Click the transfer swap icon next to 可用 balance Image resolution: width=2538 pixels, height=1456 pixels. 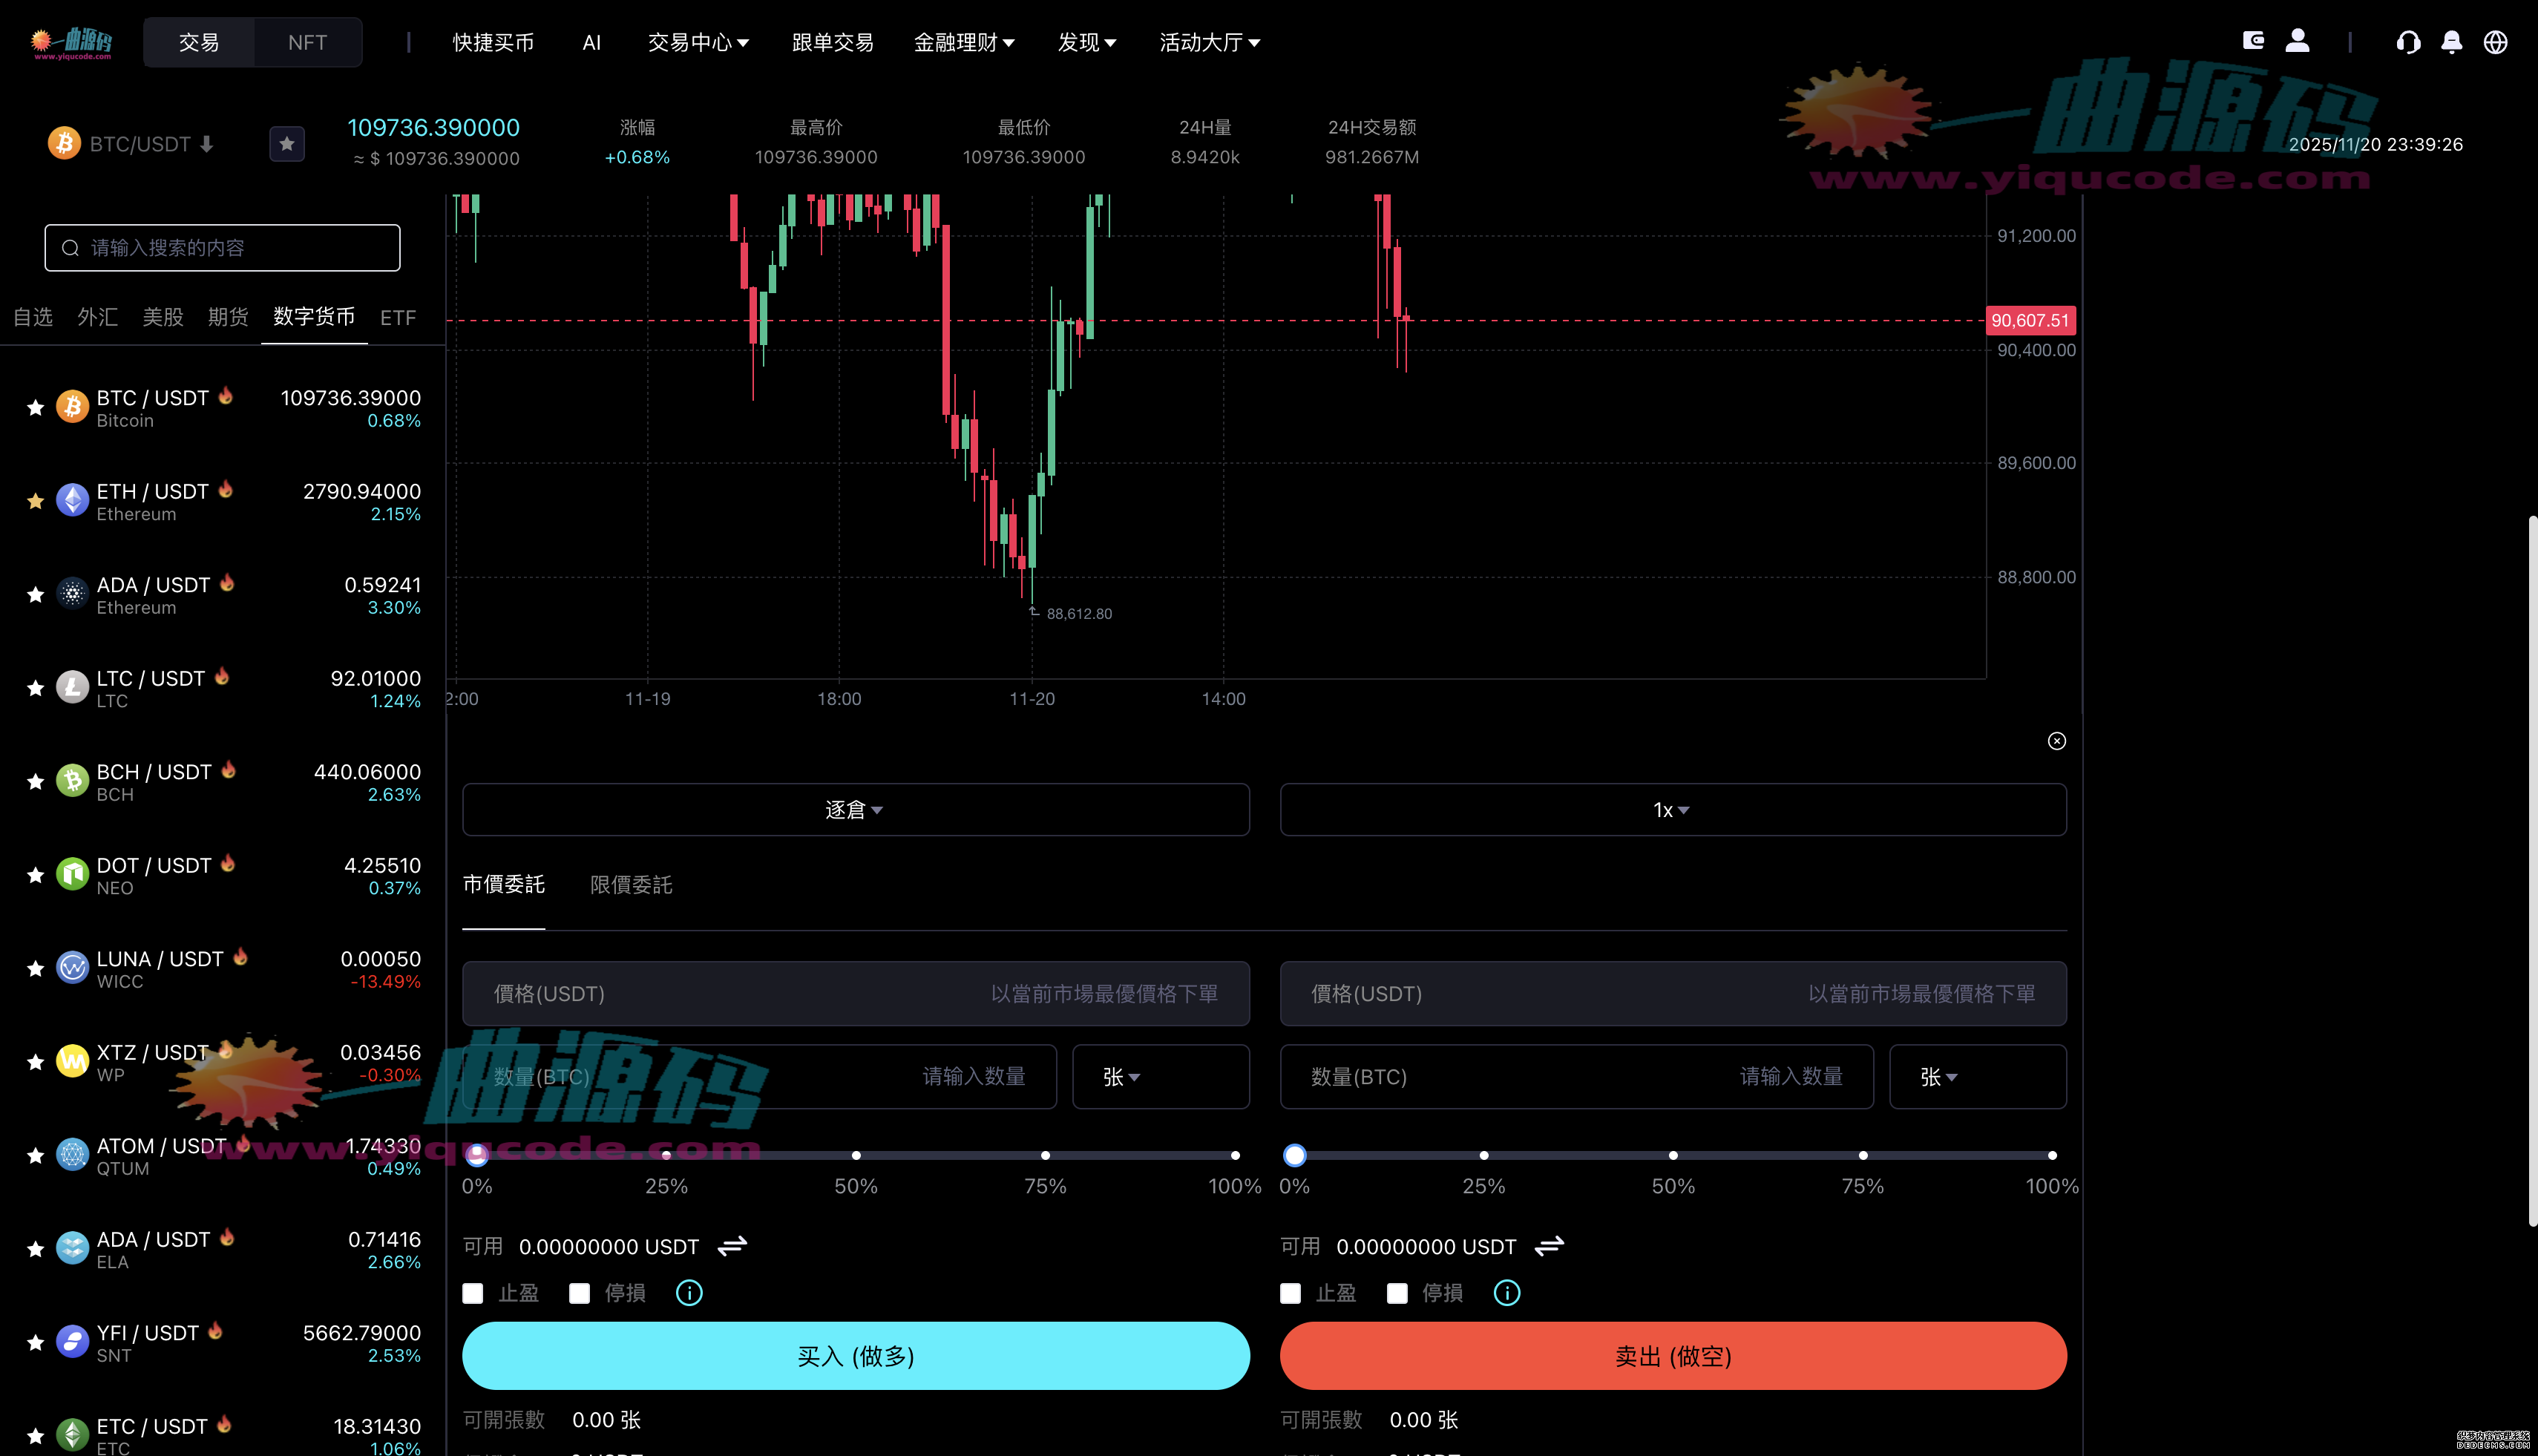732,1246
